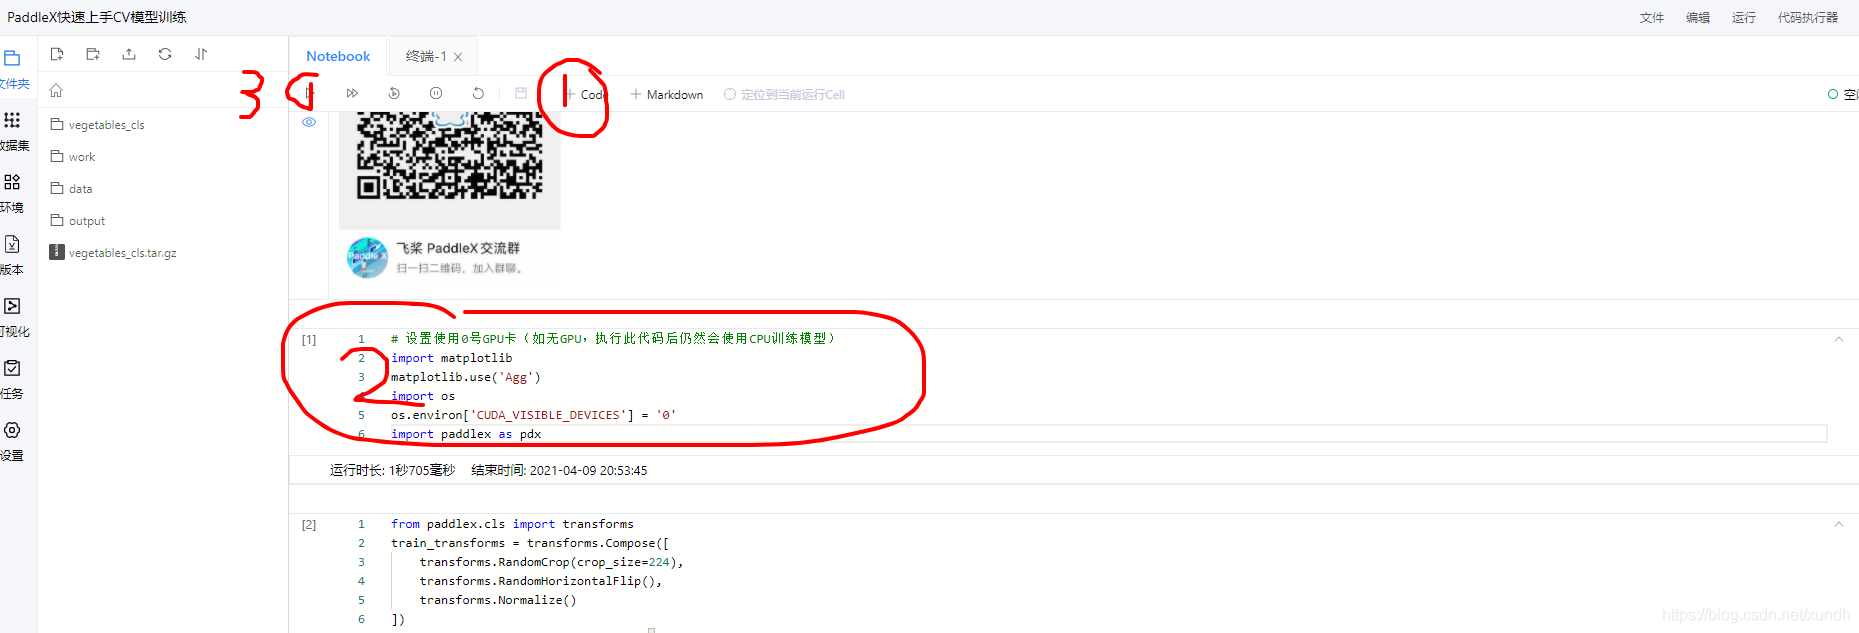This screenshot has height=633, width=1859.
Task: Click the os.environ CUDA_VISIBLE_DEVICES line
Action: click(533, 415)
